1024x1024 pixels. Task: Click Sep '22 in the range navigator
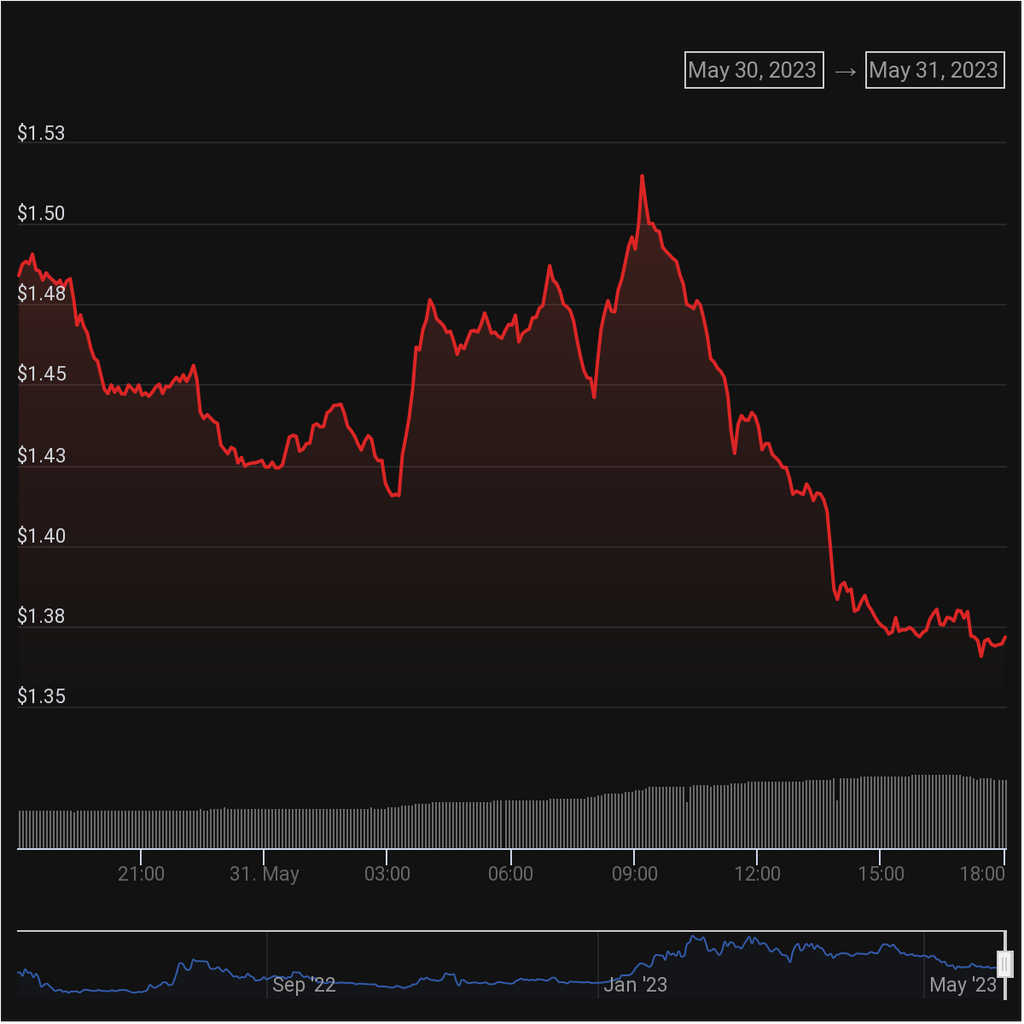click(304, 985)
